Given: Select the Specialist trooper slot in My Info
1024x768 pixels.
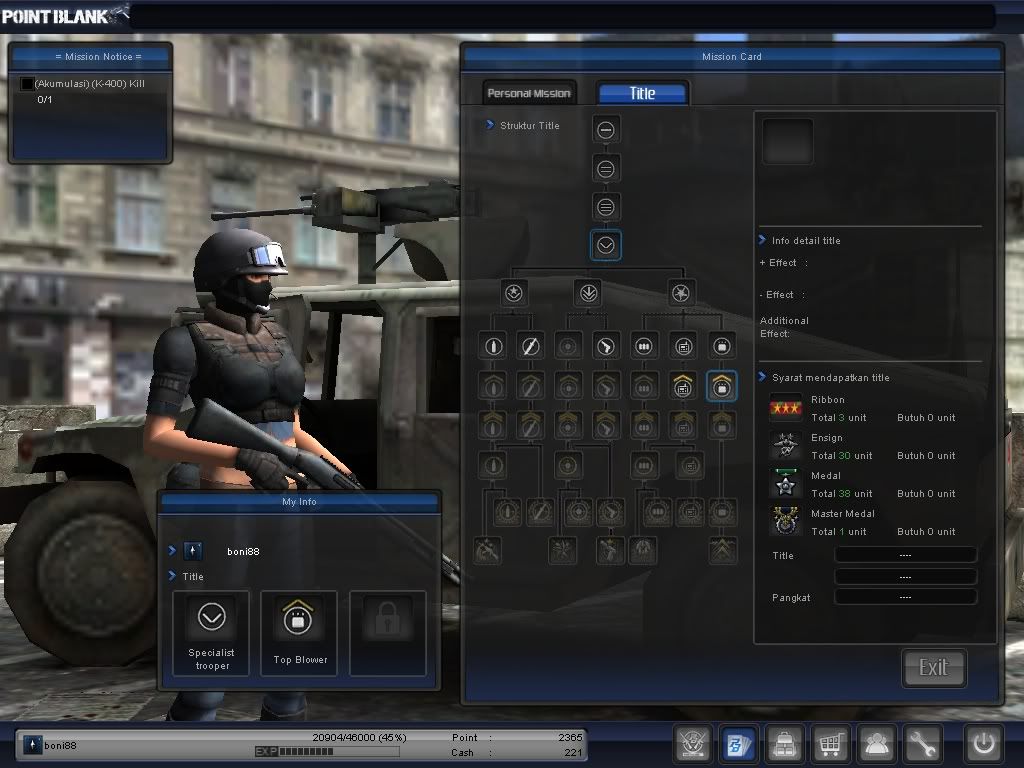Looking at the screenshot, I should [x=211, y=633].
